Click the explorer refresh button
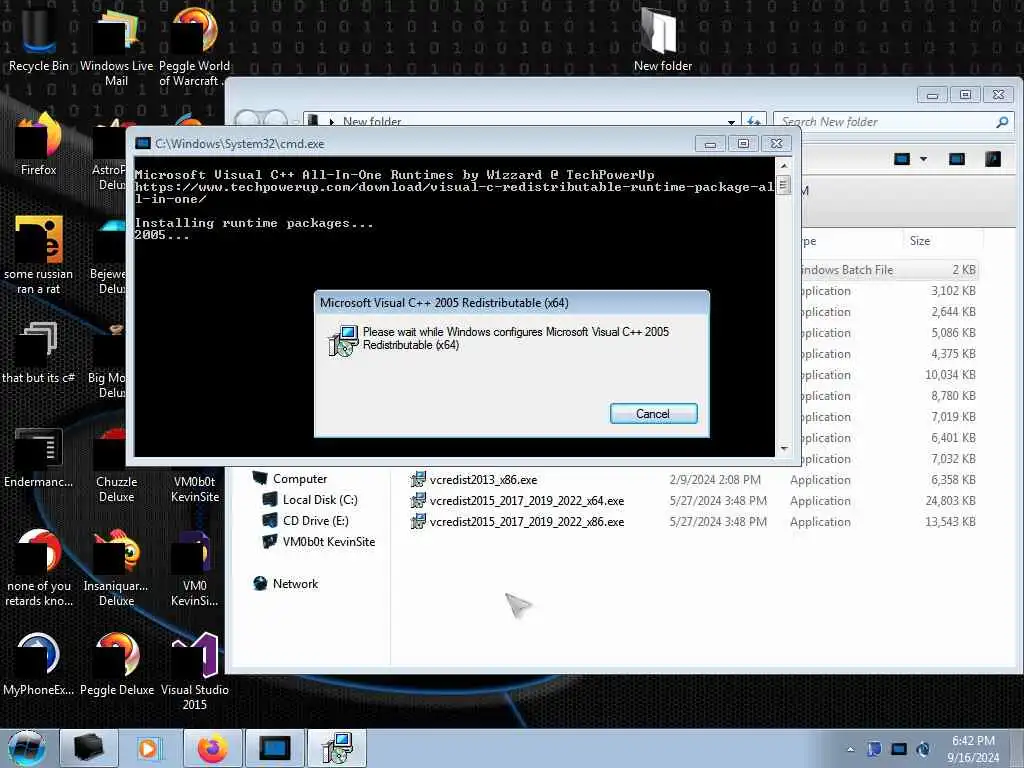Viewport: 1024px width, 768px height. tap(754, 122)
